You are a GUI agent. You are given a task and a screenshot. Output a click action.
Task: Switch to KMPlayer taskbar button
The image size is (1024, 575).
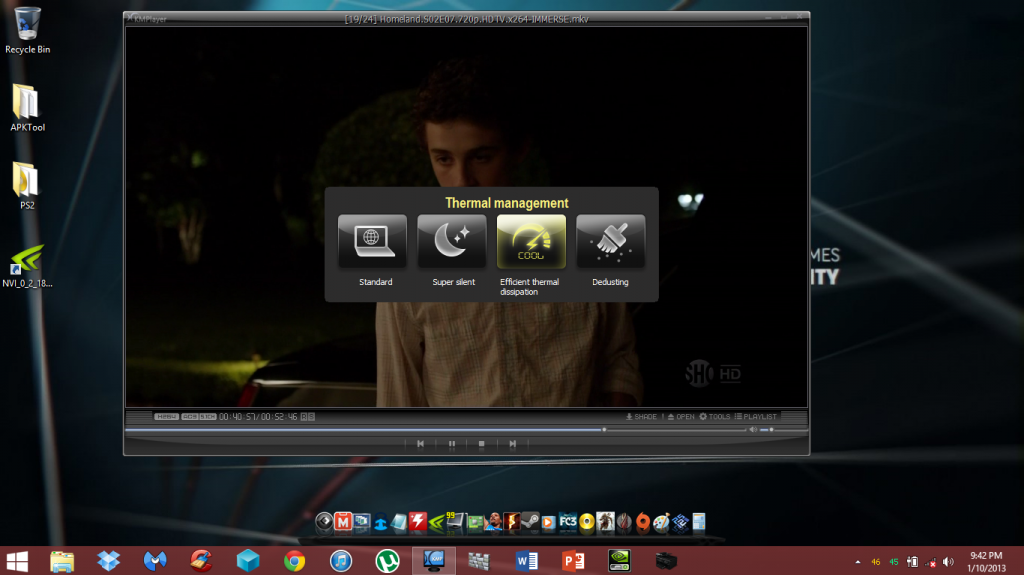click(434, 561)
